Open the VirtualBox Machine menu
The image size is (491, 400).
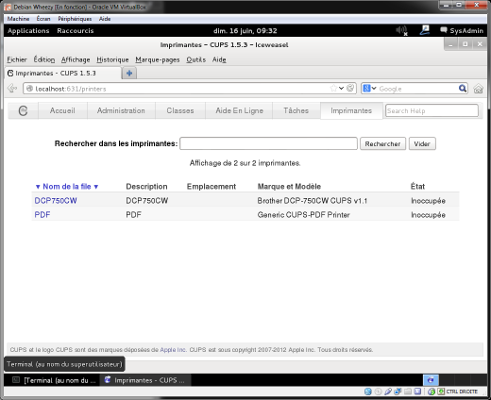tap(18, 19)
